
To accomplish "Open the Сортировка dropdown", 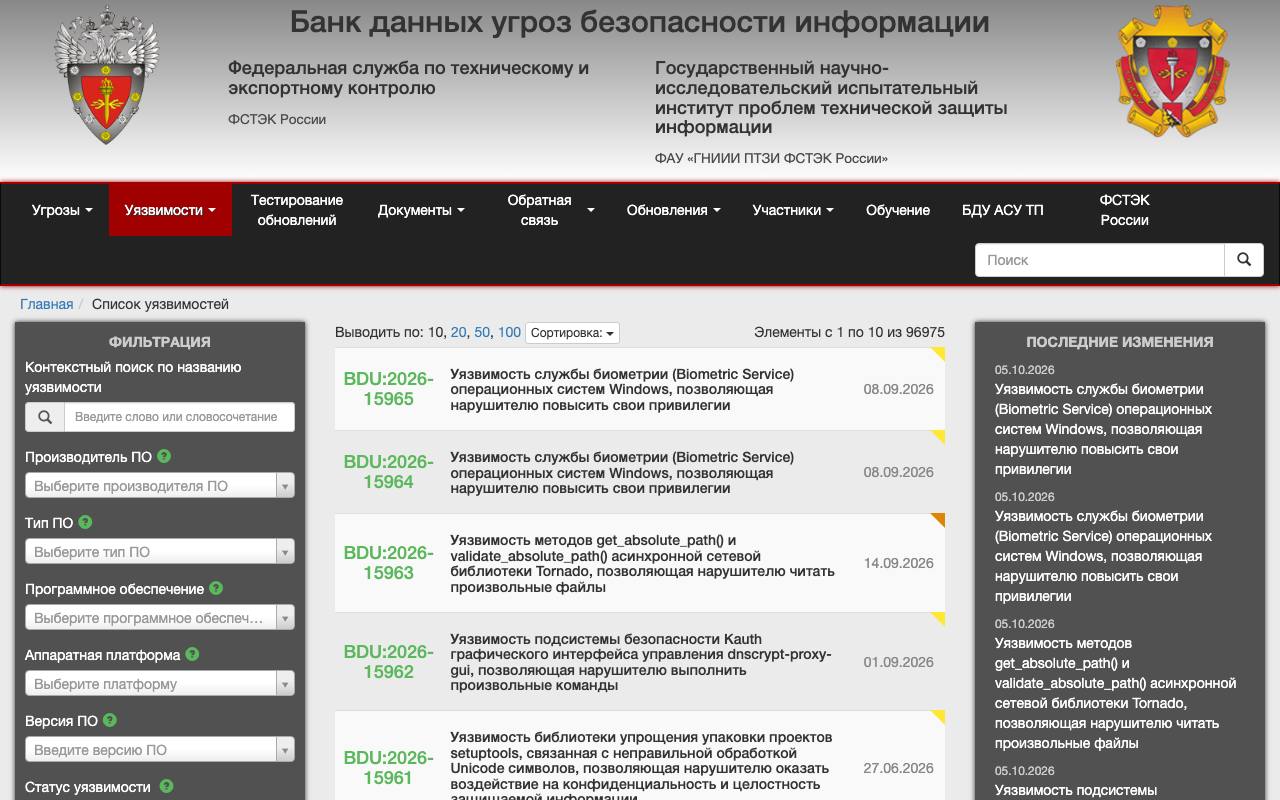I will click(572, 333).
